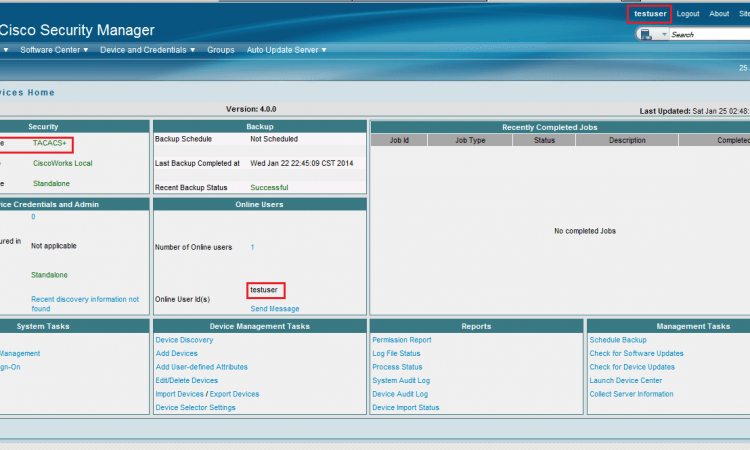Viewport: 750px width, 450px height.
Task: Expand Auto Update Server dropdown arrow
Action: 324,50
